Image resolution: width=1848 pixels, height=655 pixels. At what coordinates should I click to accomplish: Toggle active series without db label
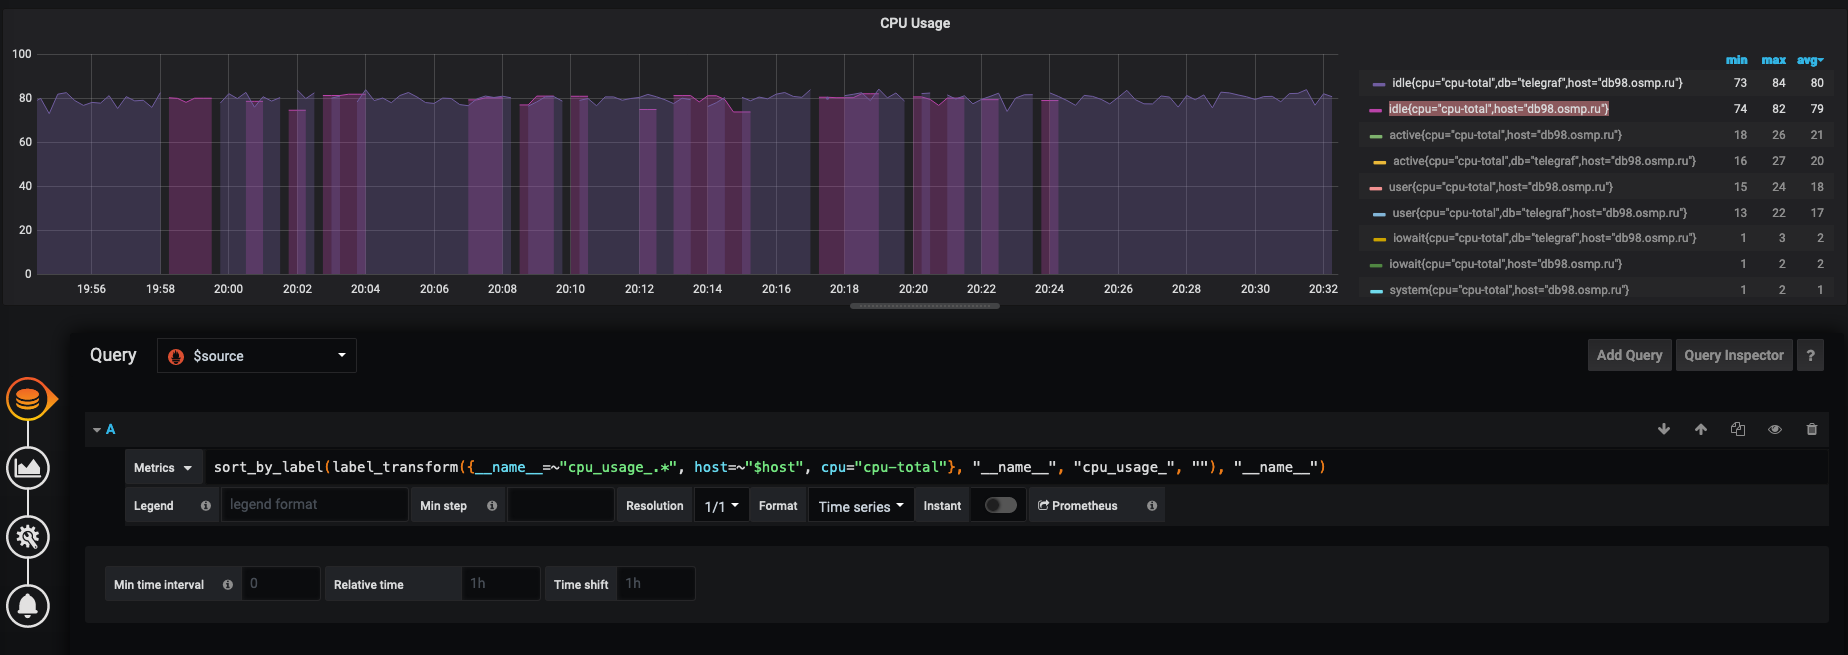(x=1505, y=135)
